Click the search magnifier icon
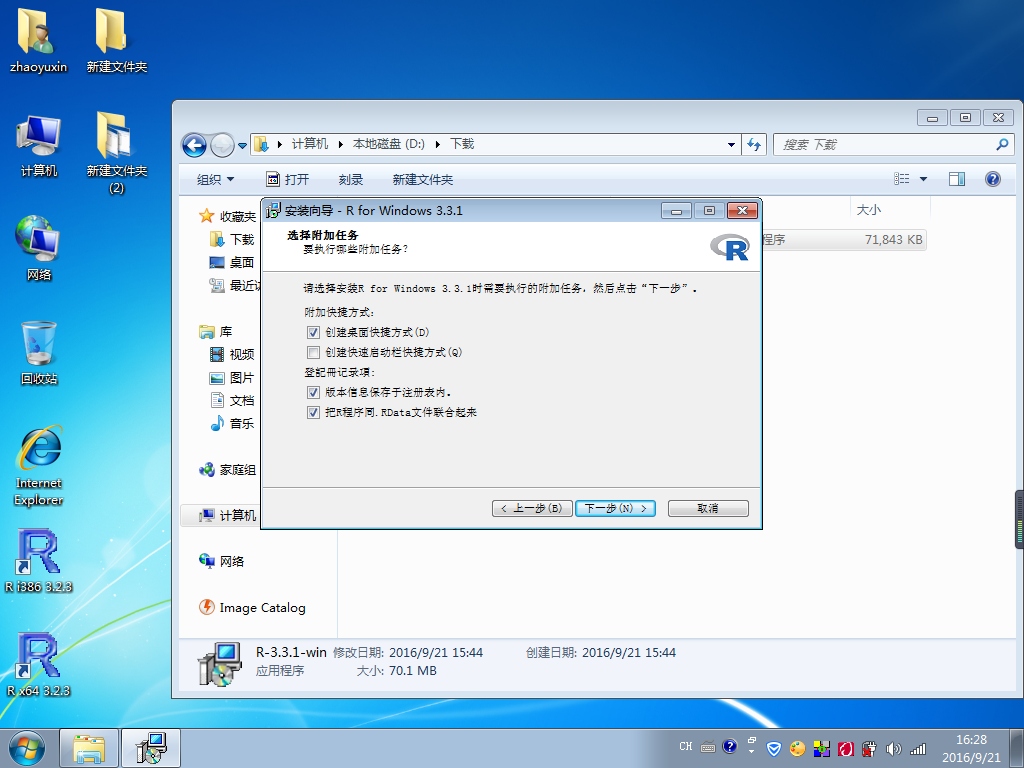 [1002, 144]
